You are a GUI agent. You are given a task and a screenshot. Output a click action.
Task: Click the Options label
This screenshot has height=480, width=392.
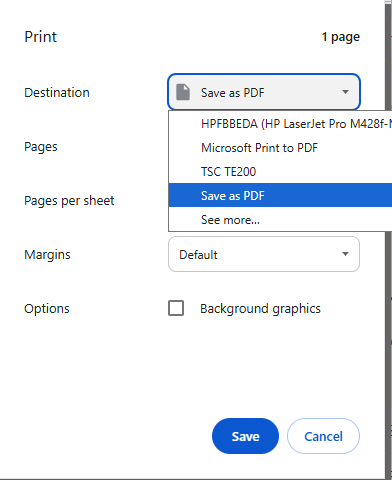(x=47, y=309)
